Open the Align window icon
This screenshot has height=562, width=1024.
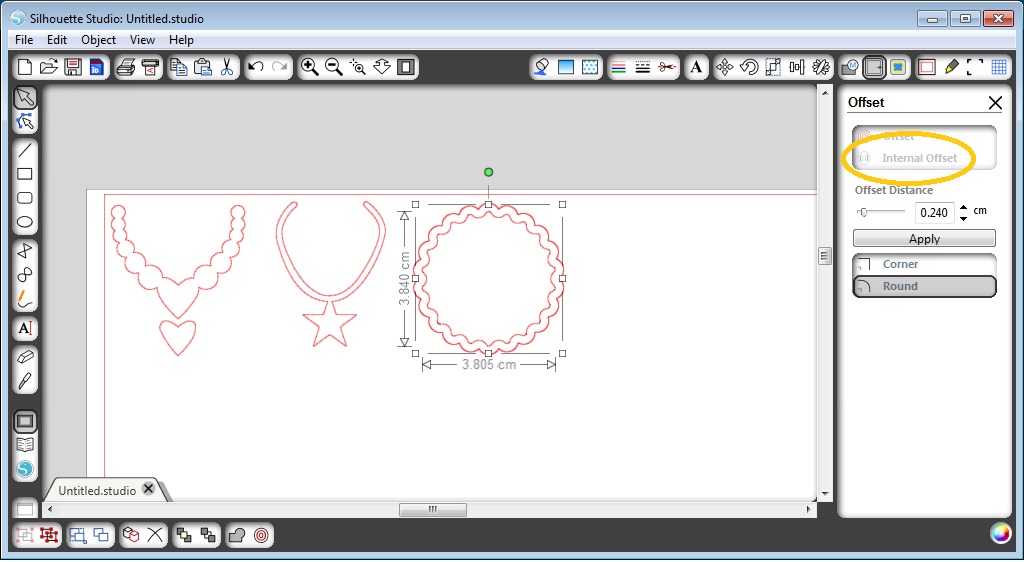(797, 67)
